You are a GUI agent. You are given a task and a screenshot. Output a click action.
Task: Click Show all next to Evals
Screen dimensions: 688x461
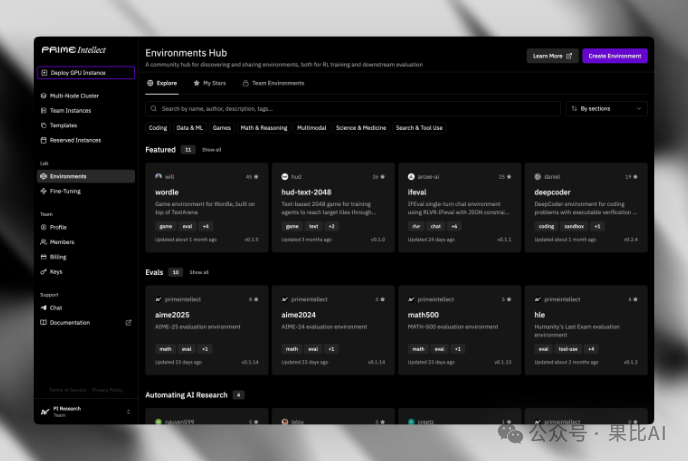pyautogui.click(x=199, y=272)
